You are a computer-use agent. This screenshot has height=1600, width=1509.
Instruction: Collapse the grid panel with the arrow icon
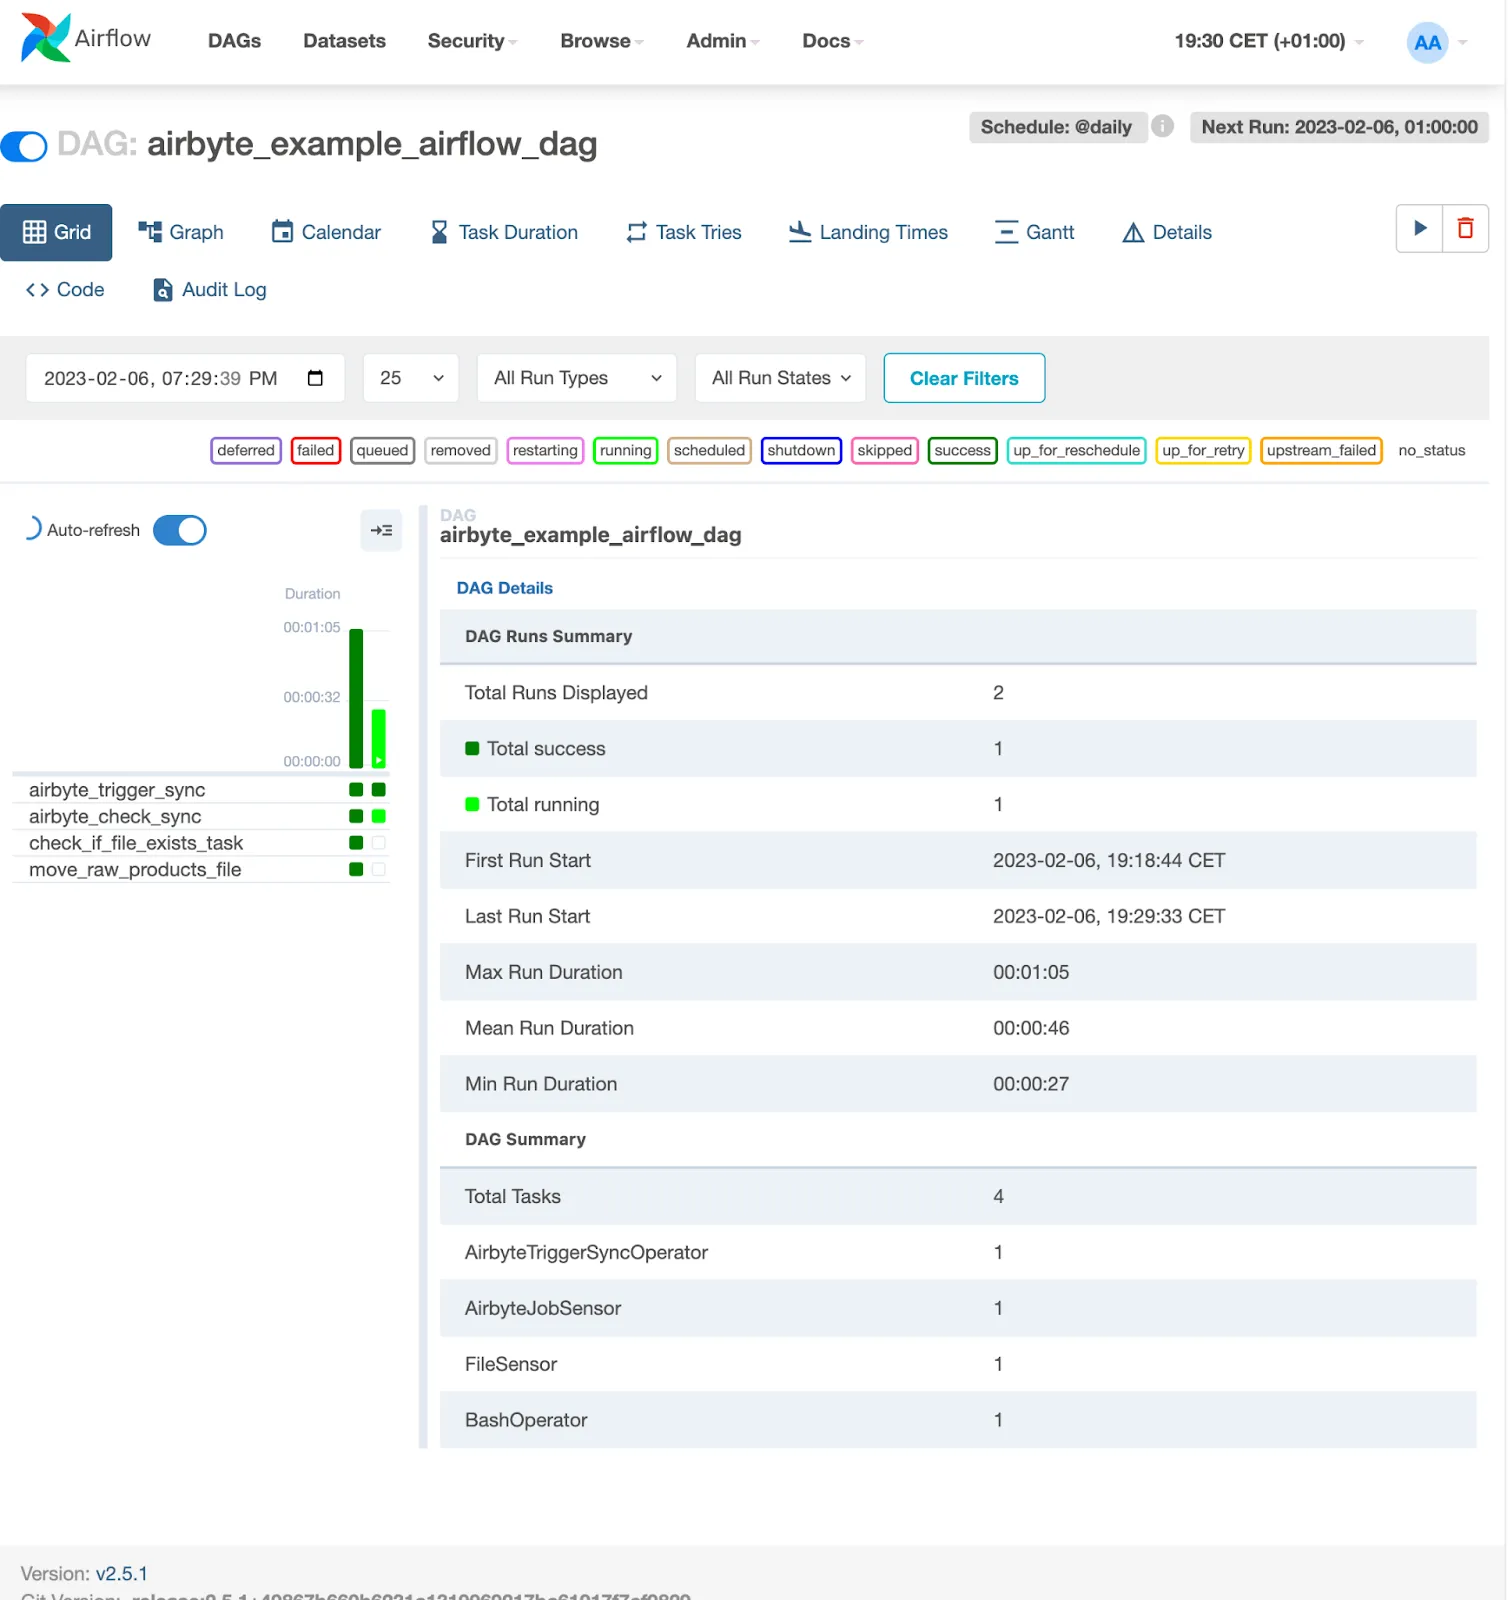tap(381, 530)
